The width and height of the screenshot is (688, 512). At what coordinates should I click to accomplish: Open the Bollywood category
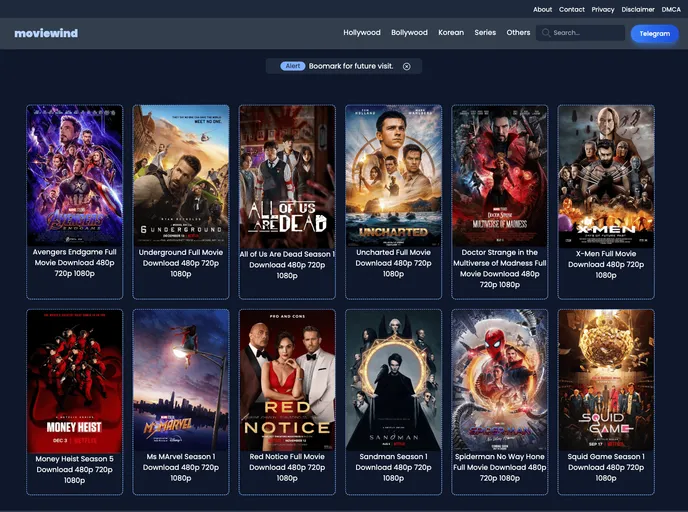(x=409, y=32)
